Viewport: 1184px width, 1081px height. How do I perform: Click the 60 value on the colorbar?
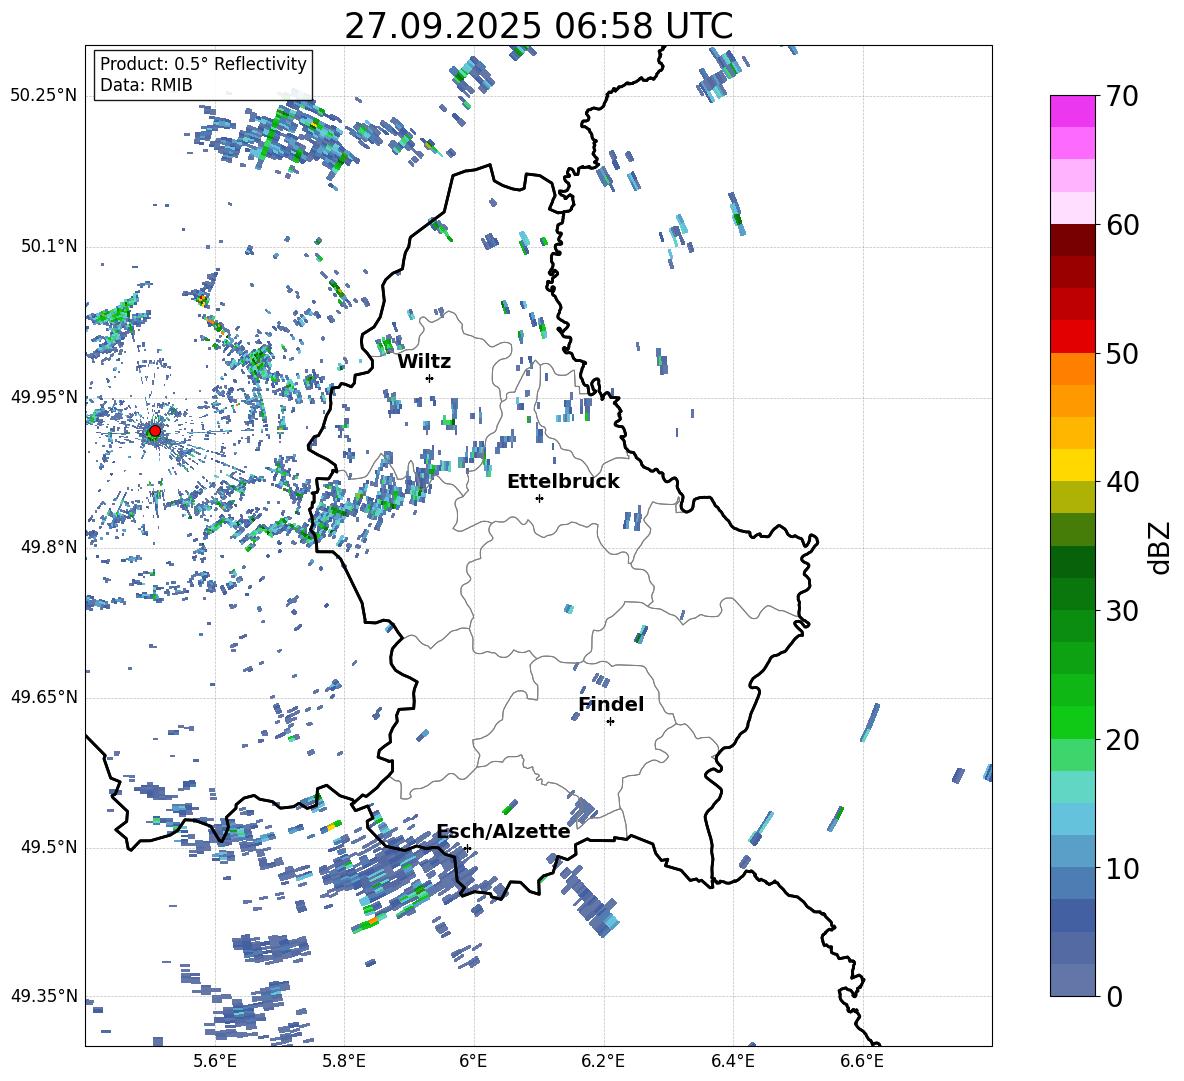[1123, 225]
